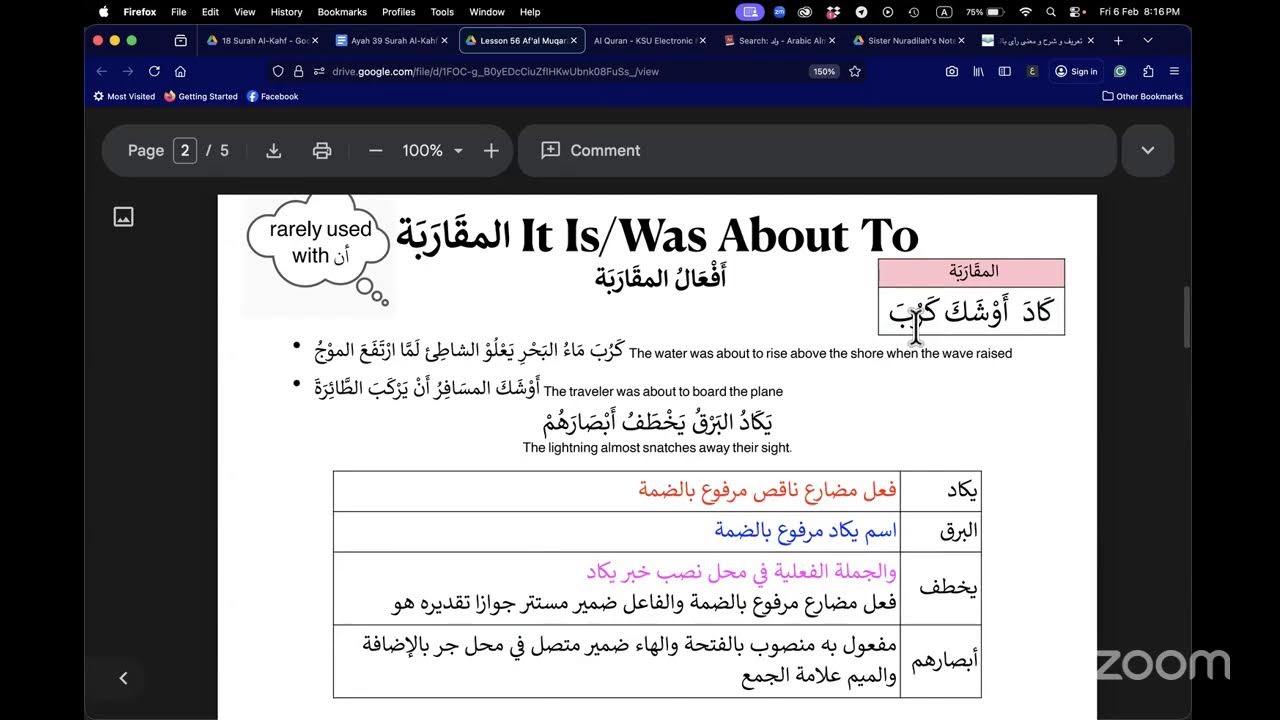Download the PDF file

pos(273,150)
